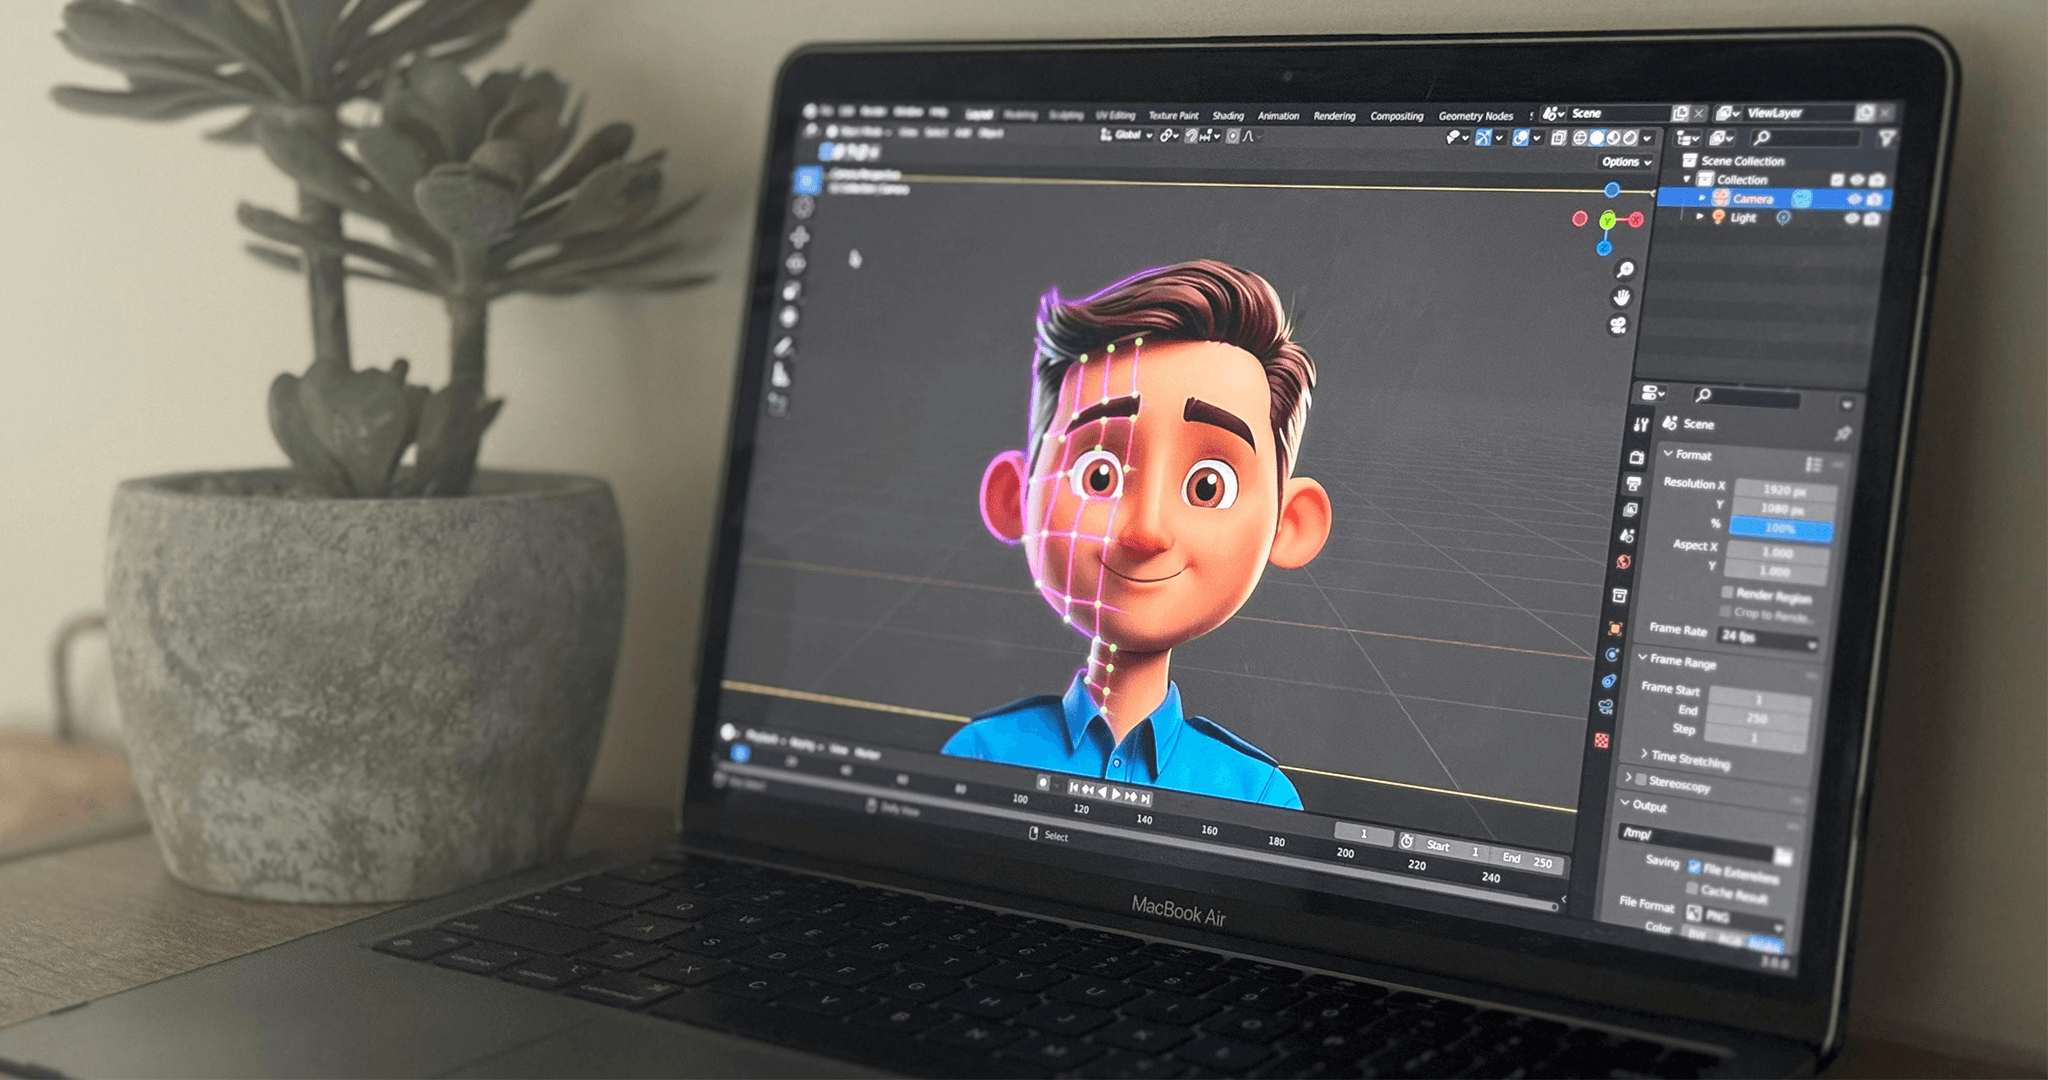Screen dimensions: 2048x1080
Task: Toggle the camera view icon in viewport
Action: 1618,325
